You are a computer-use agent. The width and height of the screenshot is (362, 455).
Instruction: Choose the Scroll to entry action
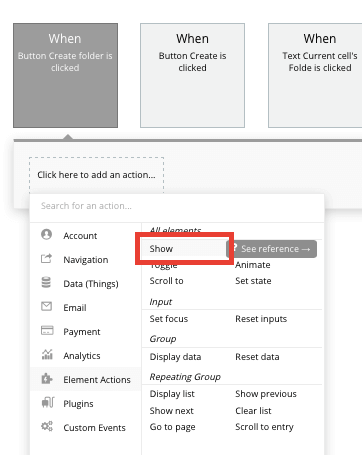coord(264,427)
